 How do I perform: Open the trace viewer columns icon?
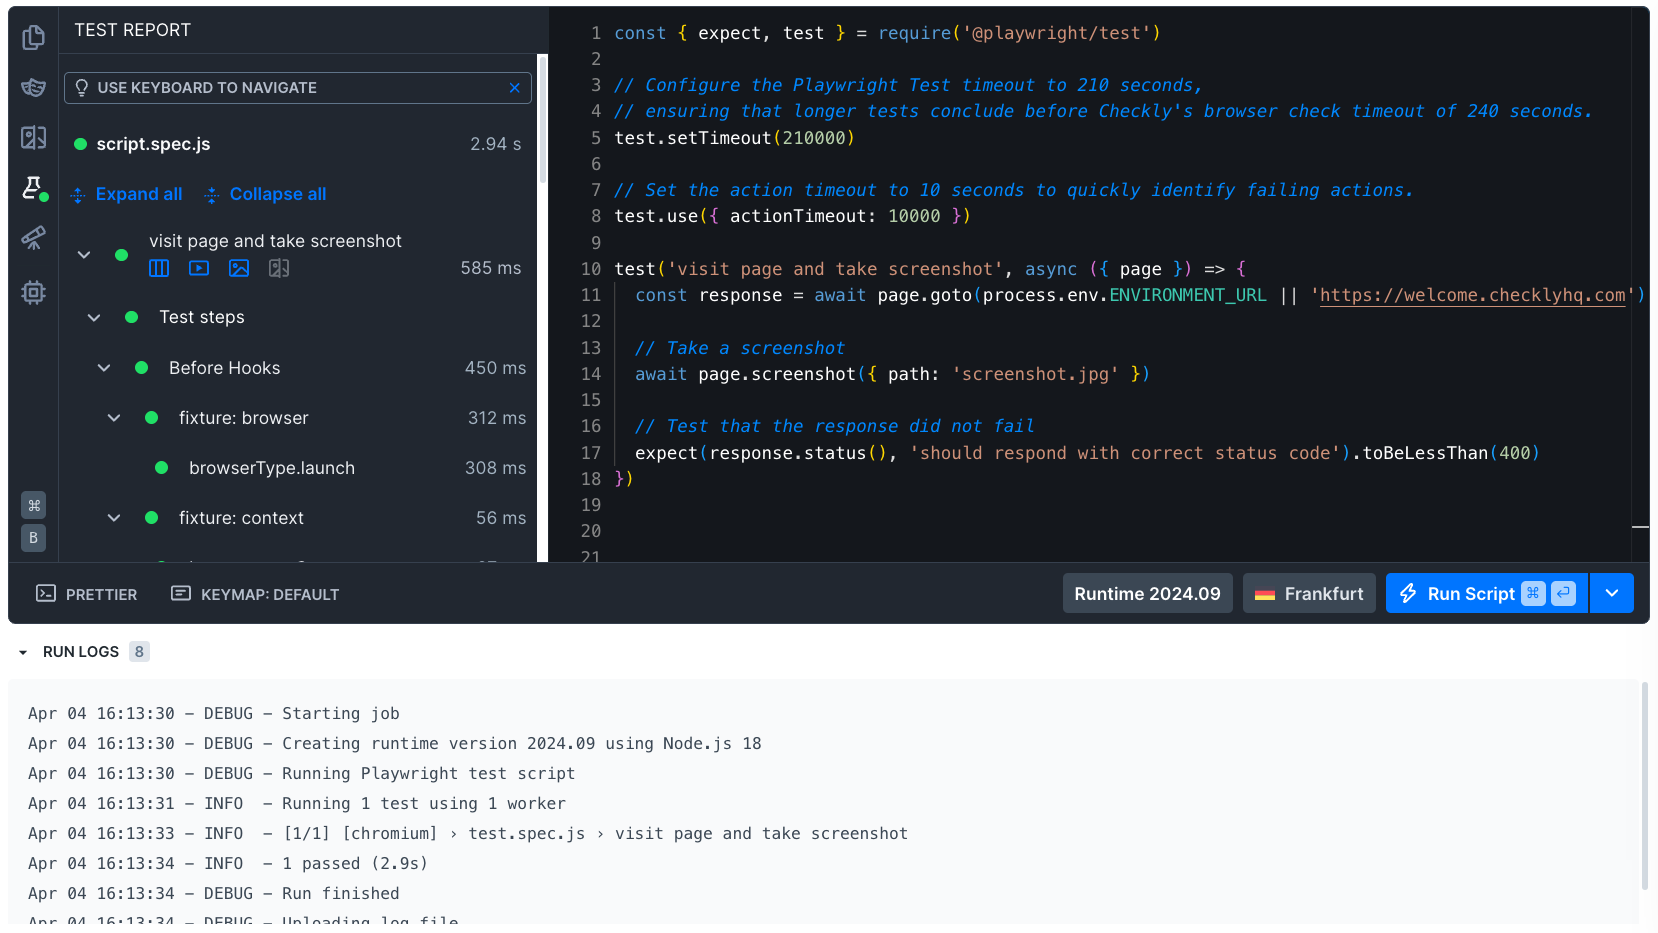(x=159, y=268)
